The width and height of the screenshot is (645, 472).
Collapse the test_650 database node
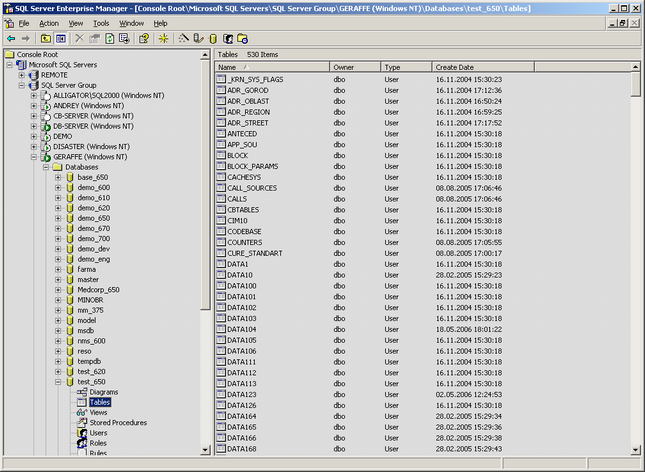58,382
